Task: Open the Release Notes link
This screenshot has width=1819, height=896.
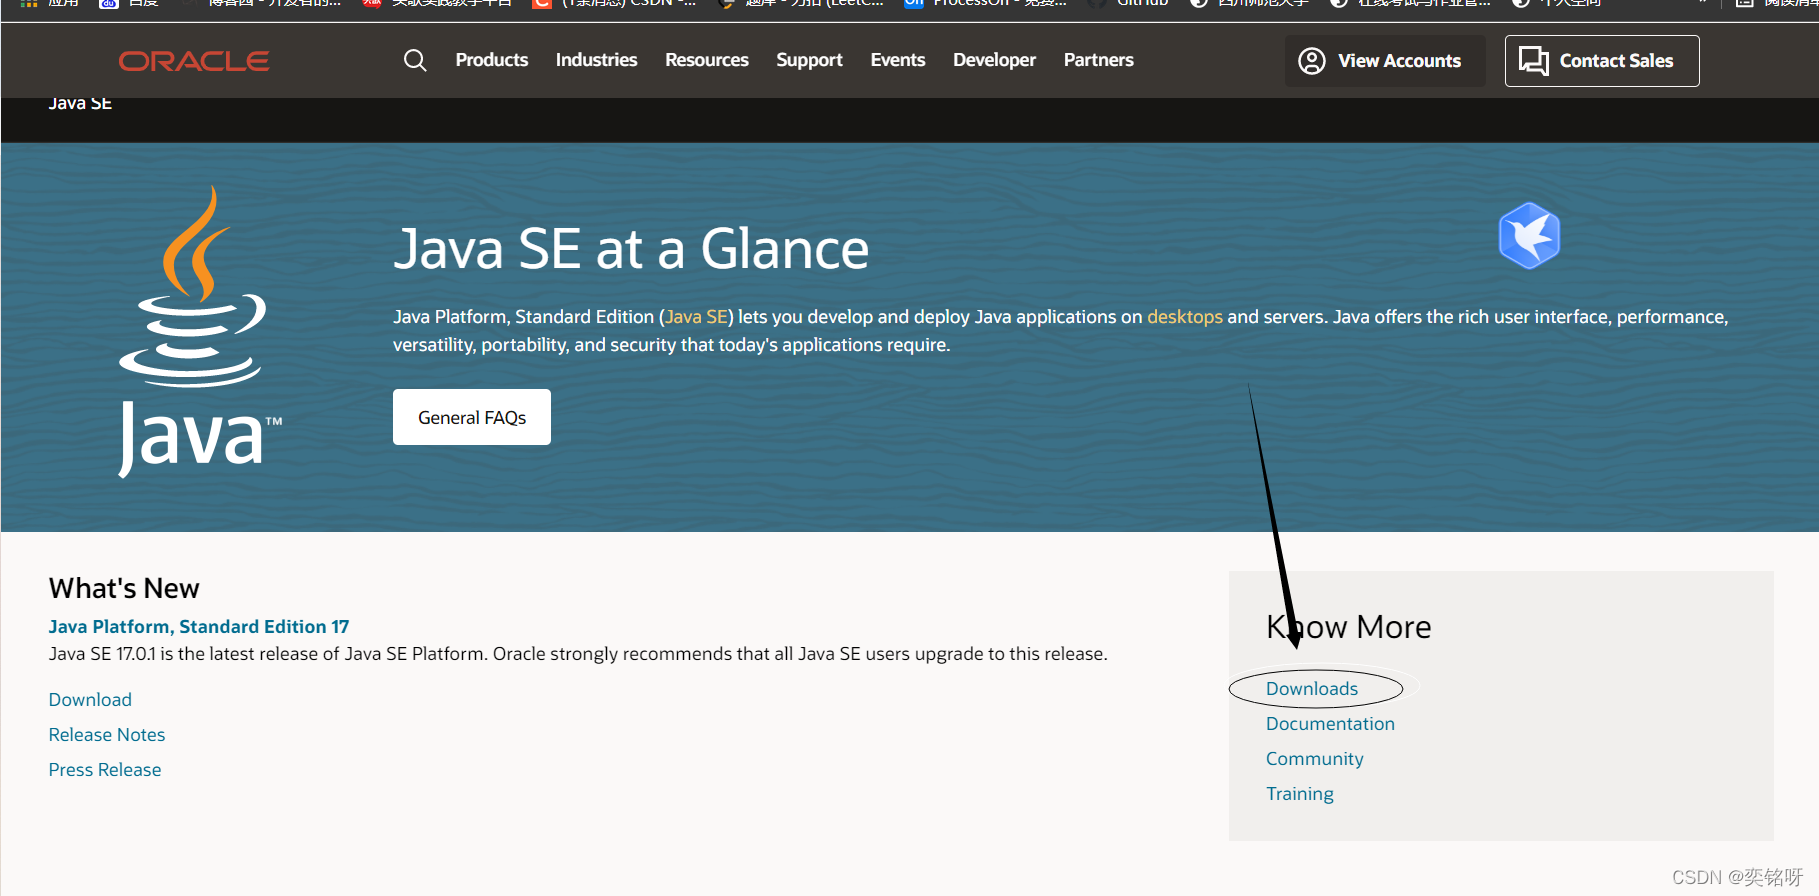Action: pos(107,735)
